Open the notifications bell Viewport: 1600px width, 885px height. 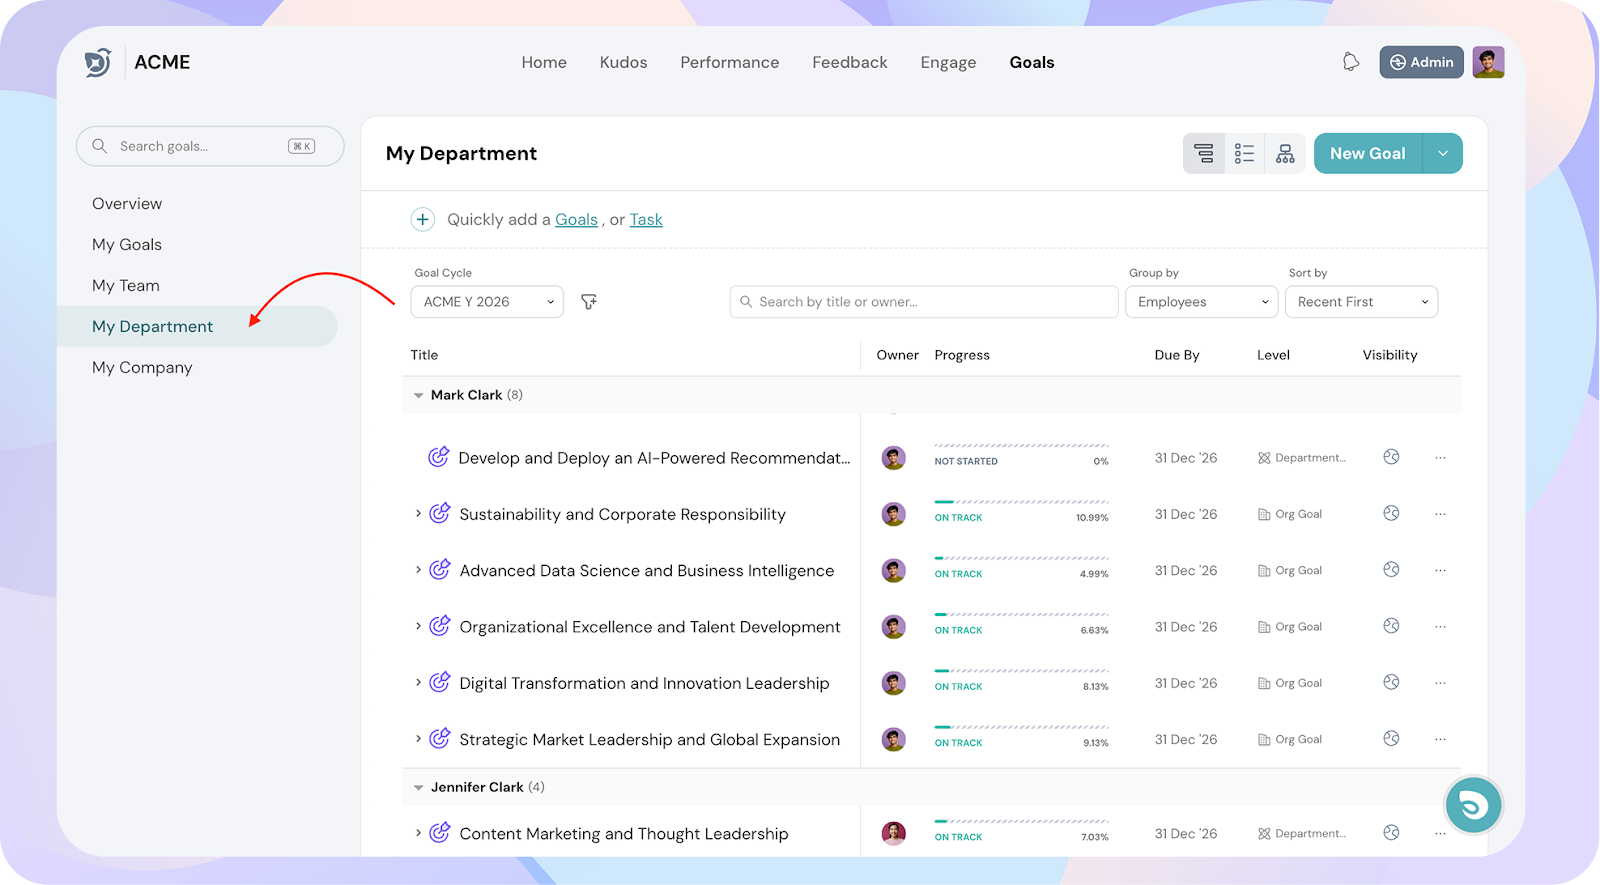(1351, 62)
